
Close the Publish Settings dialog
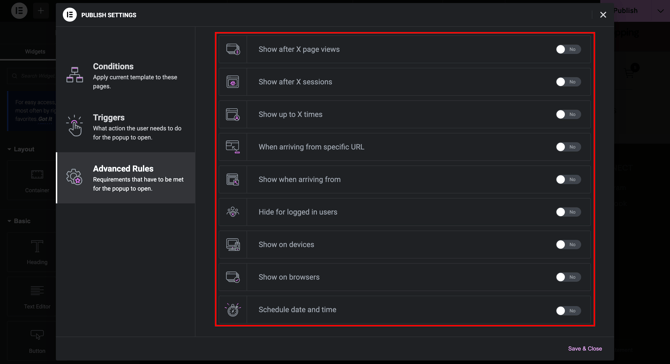click(603, 15)
